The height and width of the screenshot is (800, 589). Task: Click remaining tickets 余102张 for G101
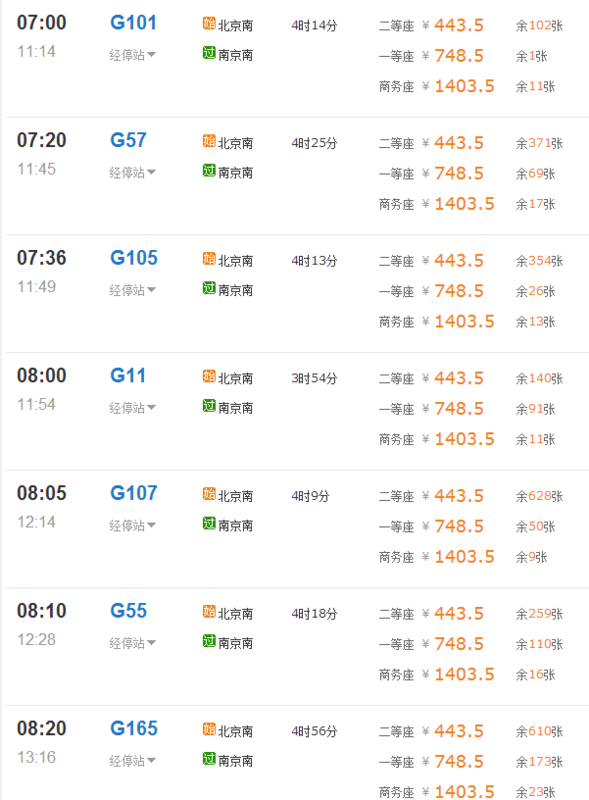pos(537,26)
